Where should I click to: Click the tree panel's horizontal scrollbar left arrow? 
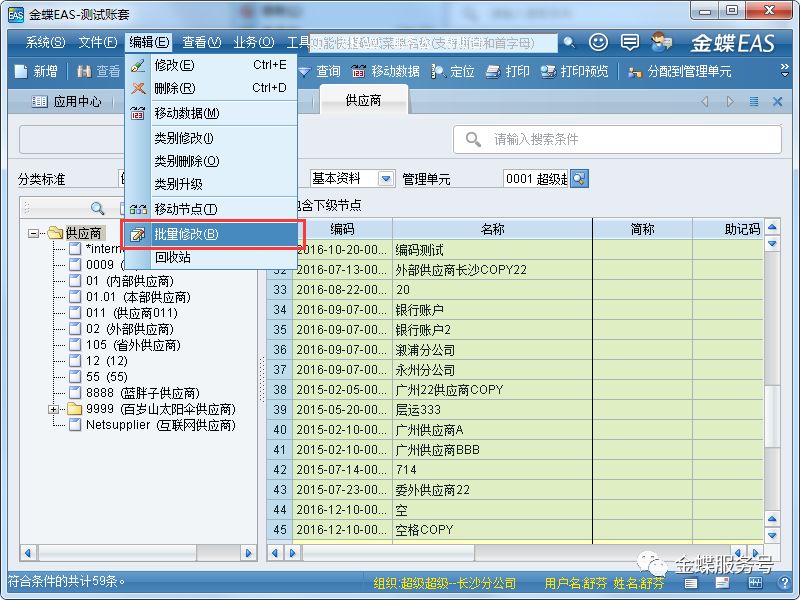[28, 553]
